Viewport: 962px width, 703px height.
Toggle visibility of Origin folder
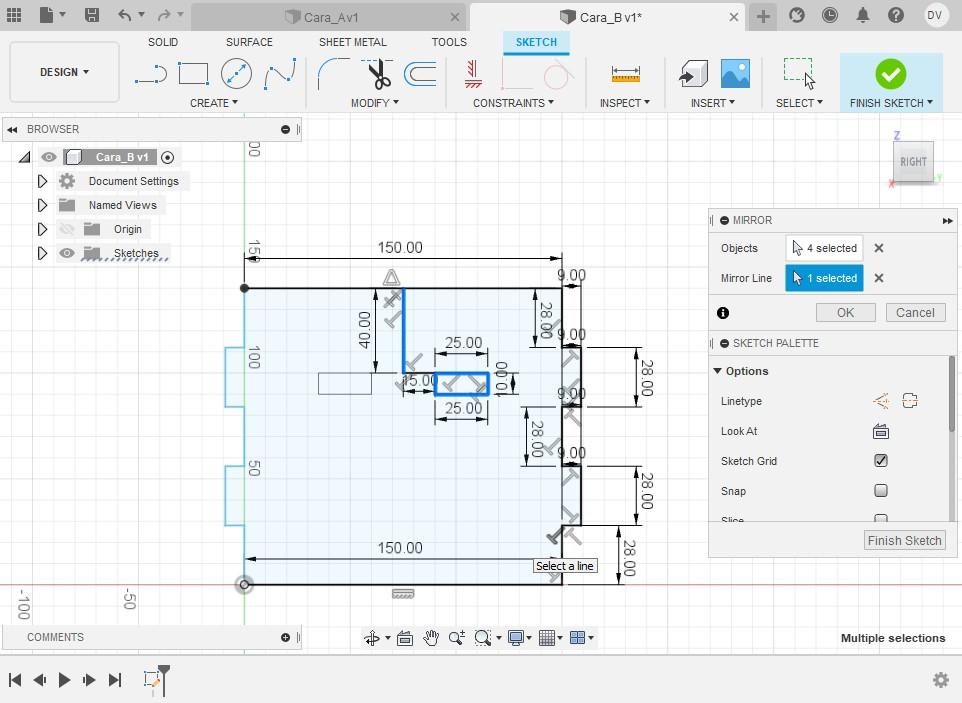(67, 229)
